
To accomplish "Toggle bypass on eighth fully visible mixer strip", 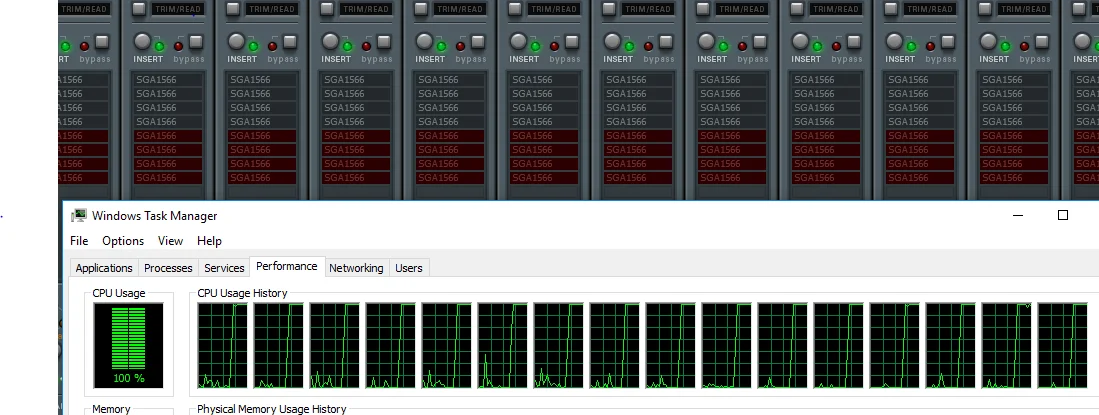I will pyautogui.click(x=854, y=42).
